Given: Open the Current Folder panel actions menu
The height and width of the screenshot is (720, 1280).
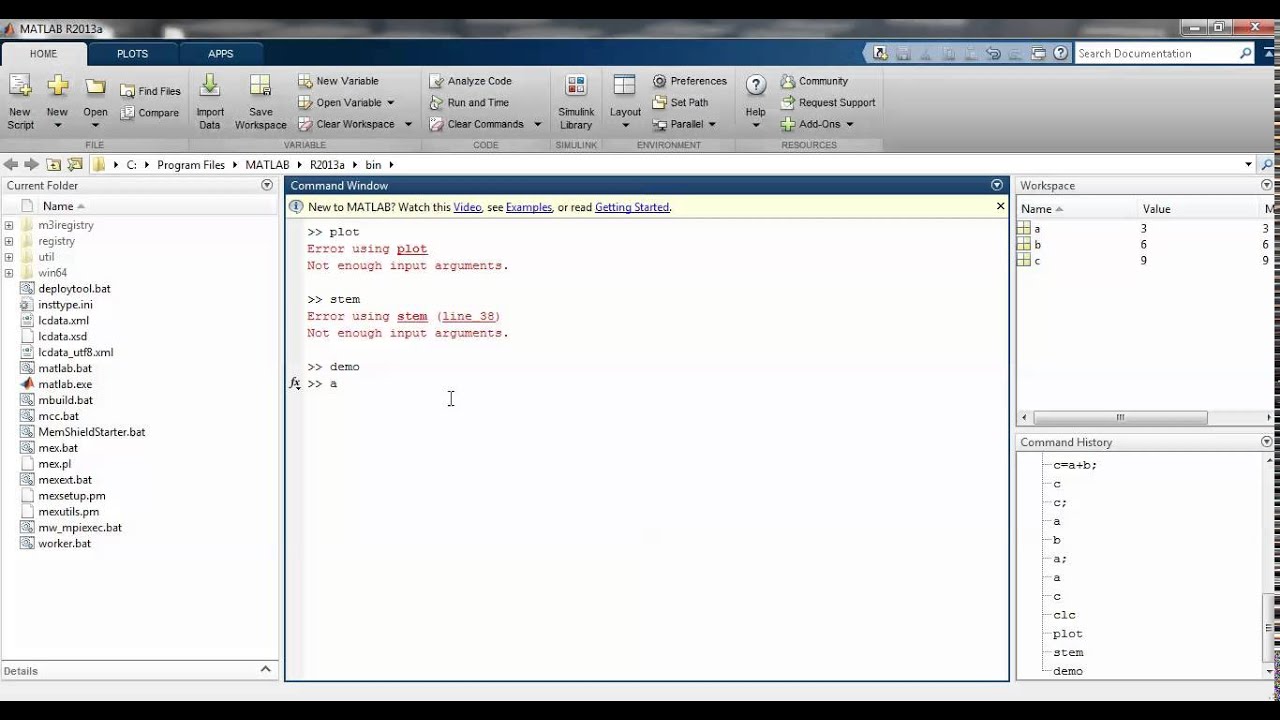Looking at the screenshot, I should pyautogui.click(x=267, y=185).
